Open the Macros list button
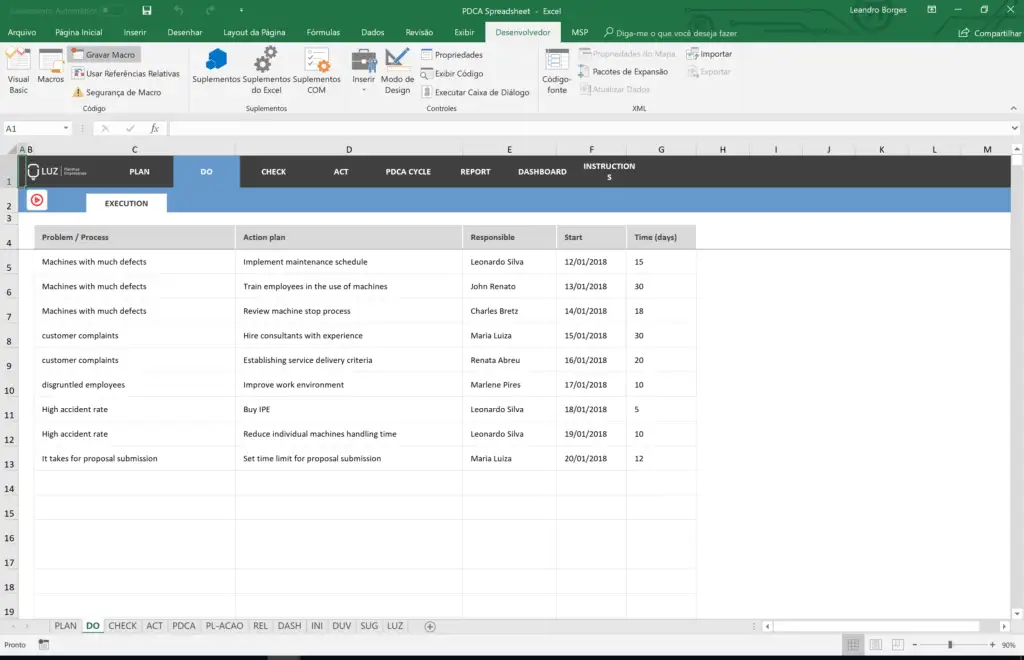 (x=50, y=66)
